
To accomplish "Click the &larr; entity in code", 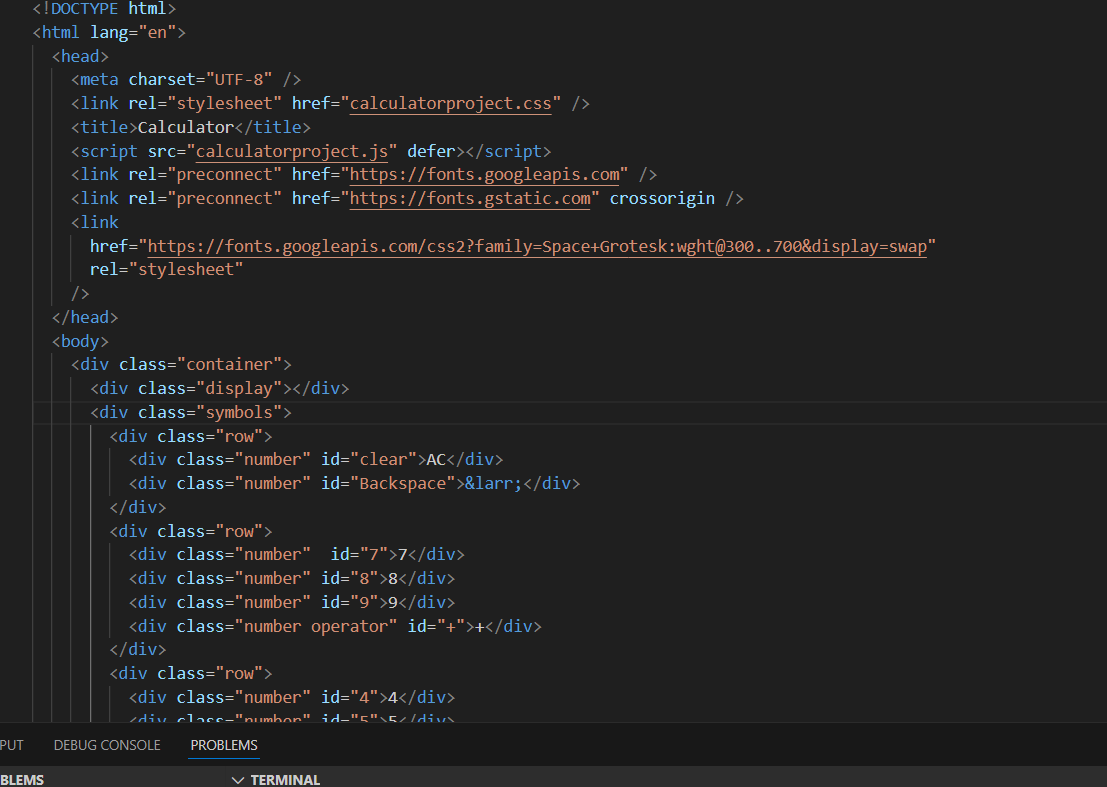I will click(493, 483).
